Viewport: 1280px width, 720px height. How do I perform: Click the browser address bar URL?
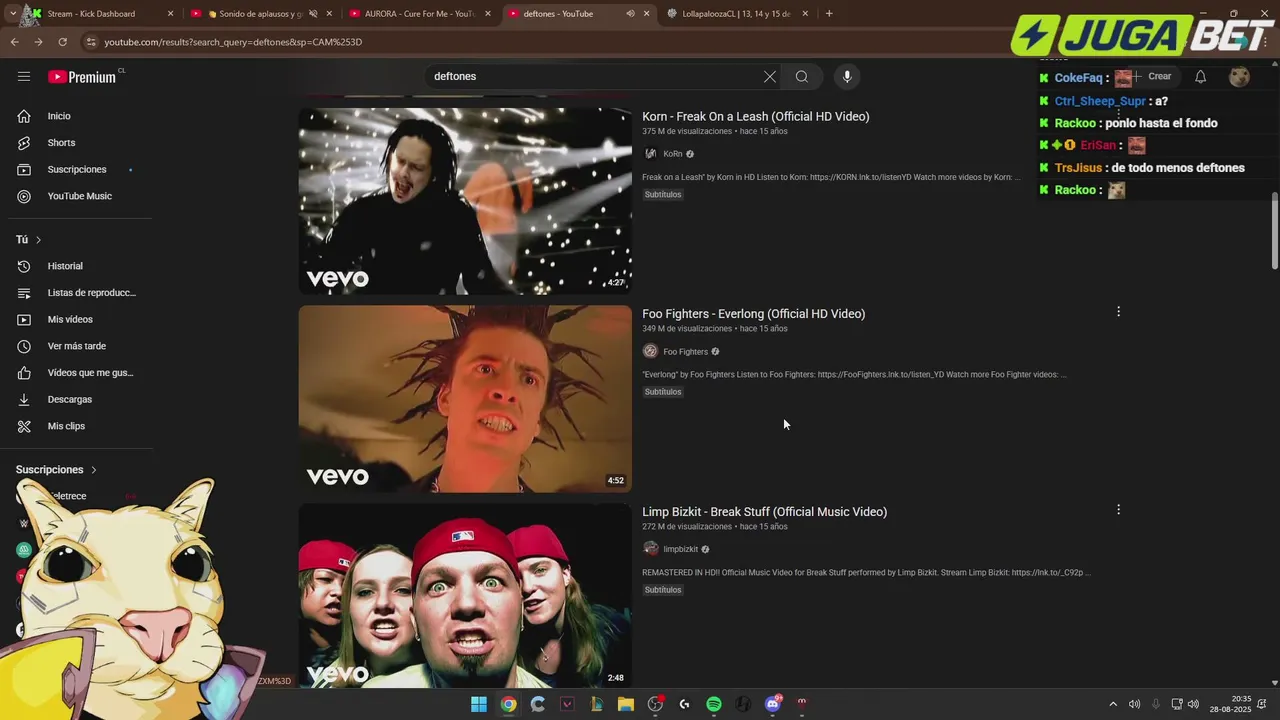pos(233,42)
